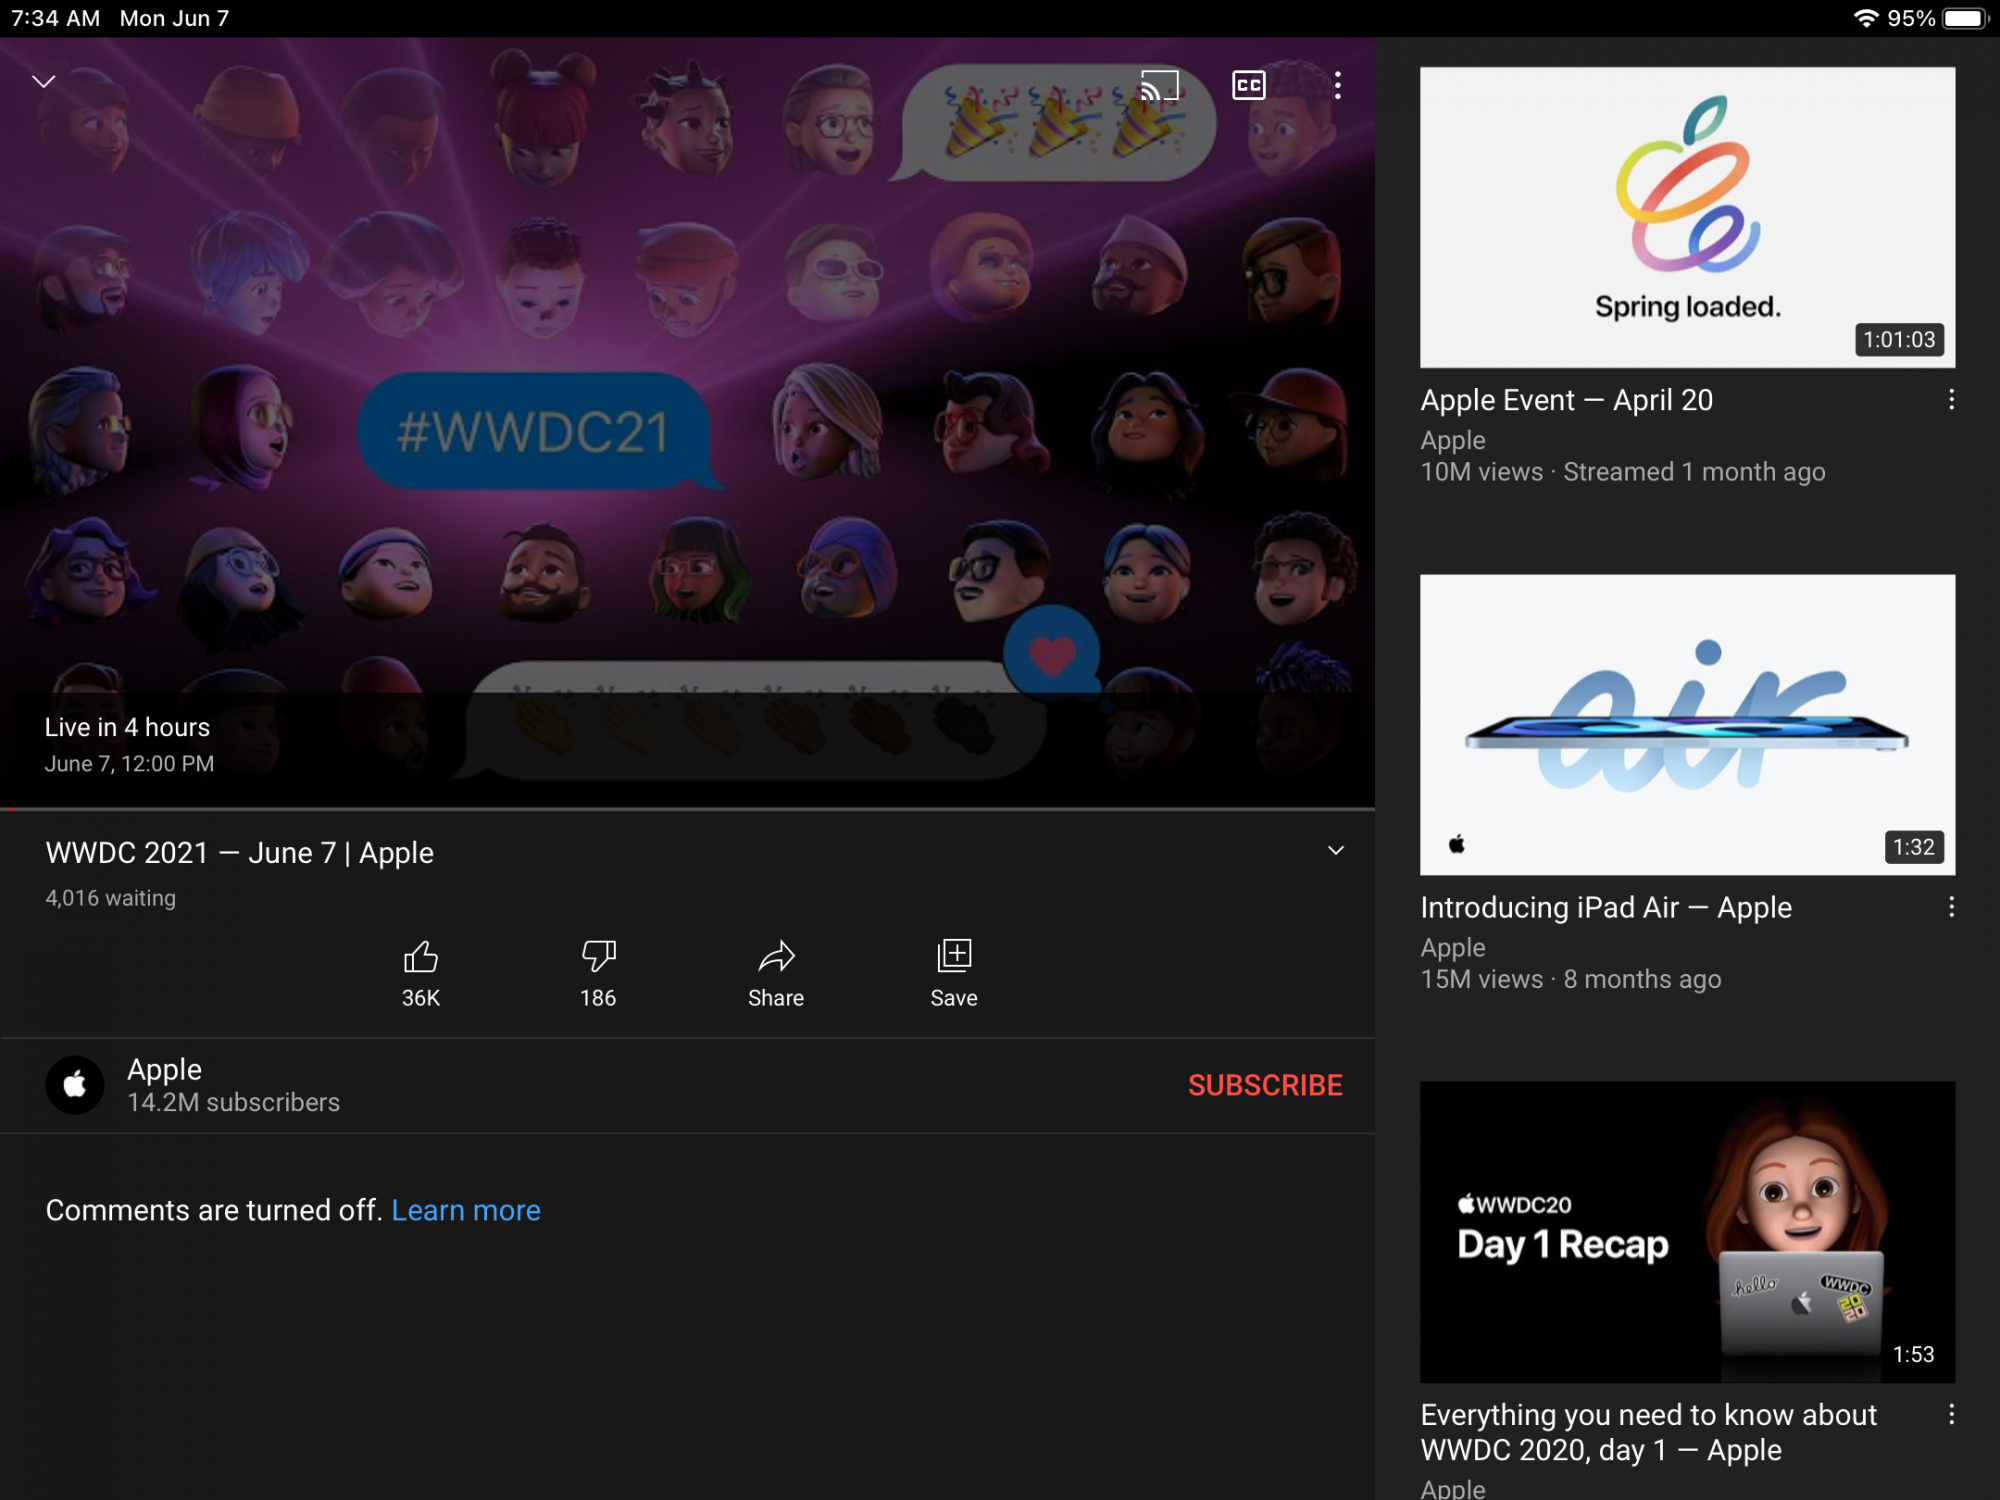Tap the Live in 4 hours label

(x=127, y=727)
